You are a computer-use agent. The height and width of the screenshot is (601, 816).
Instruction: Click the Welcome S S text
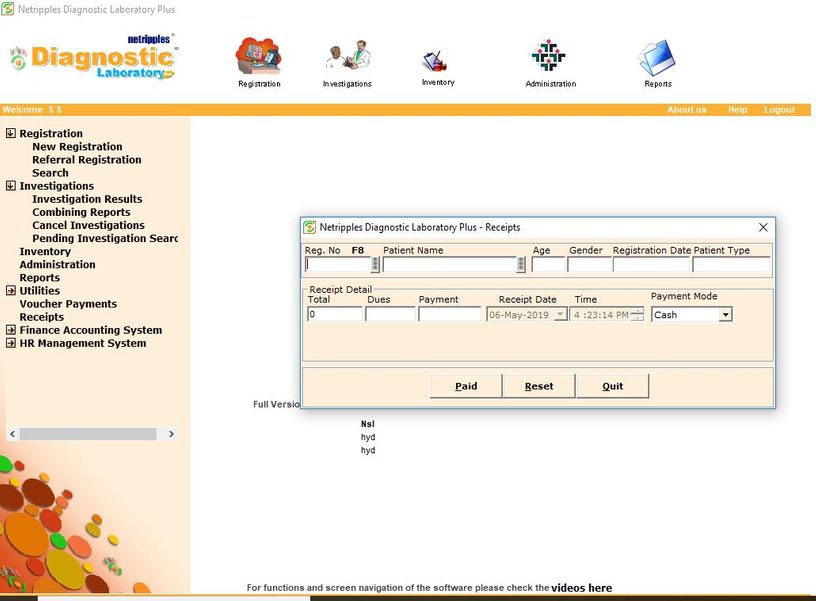click(32, 110)
